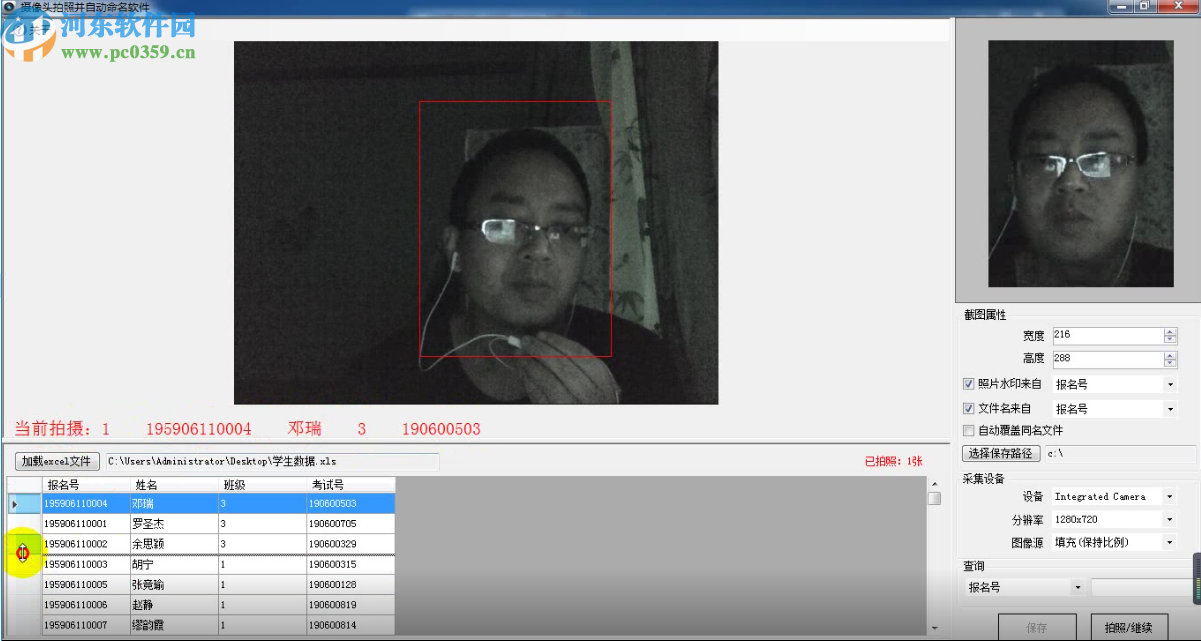Select the exam number 190600128
The image size is (1201, 641).
point(351,585)
